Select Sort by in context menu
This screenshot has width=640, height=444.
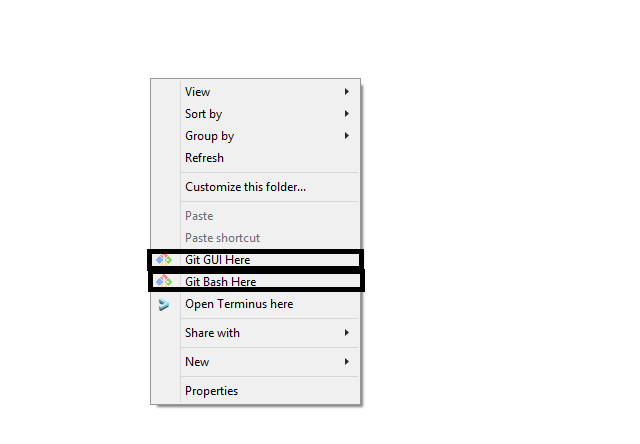(x=203, y=114)
